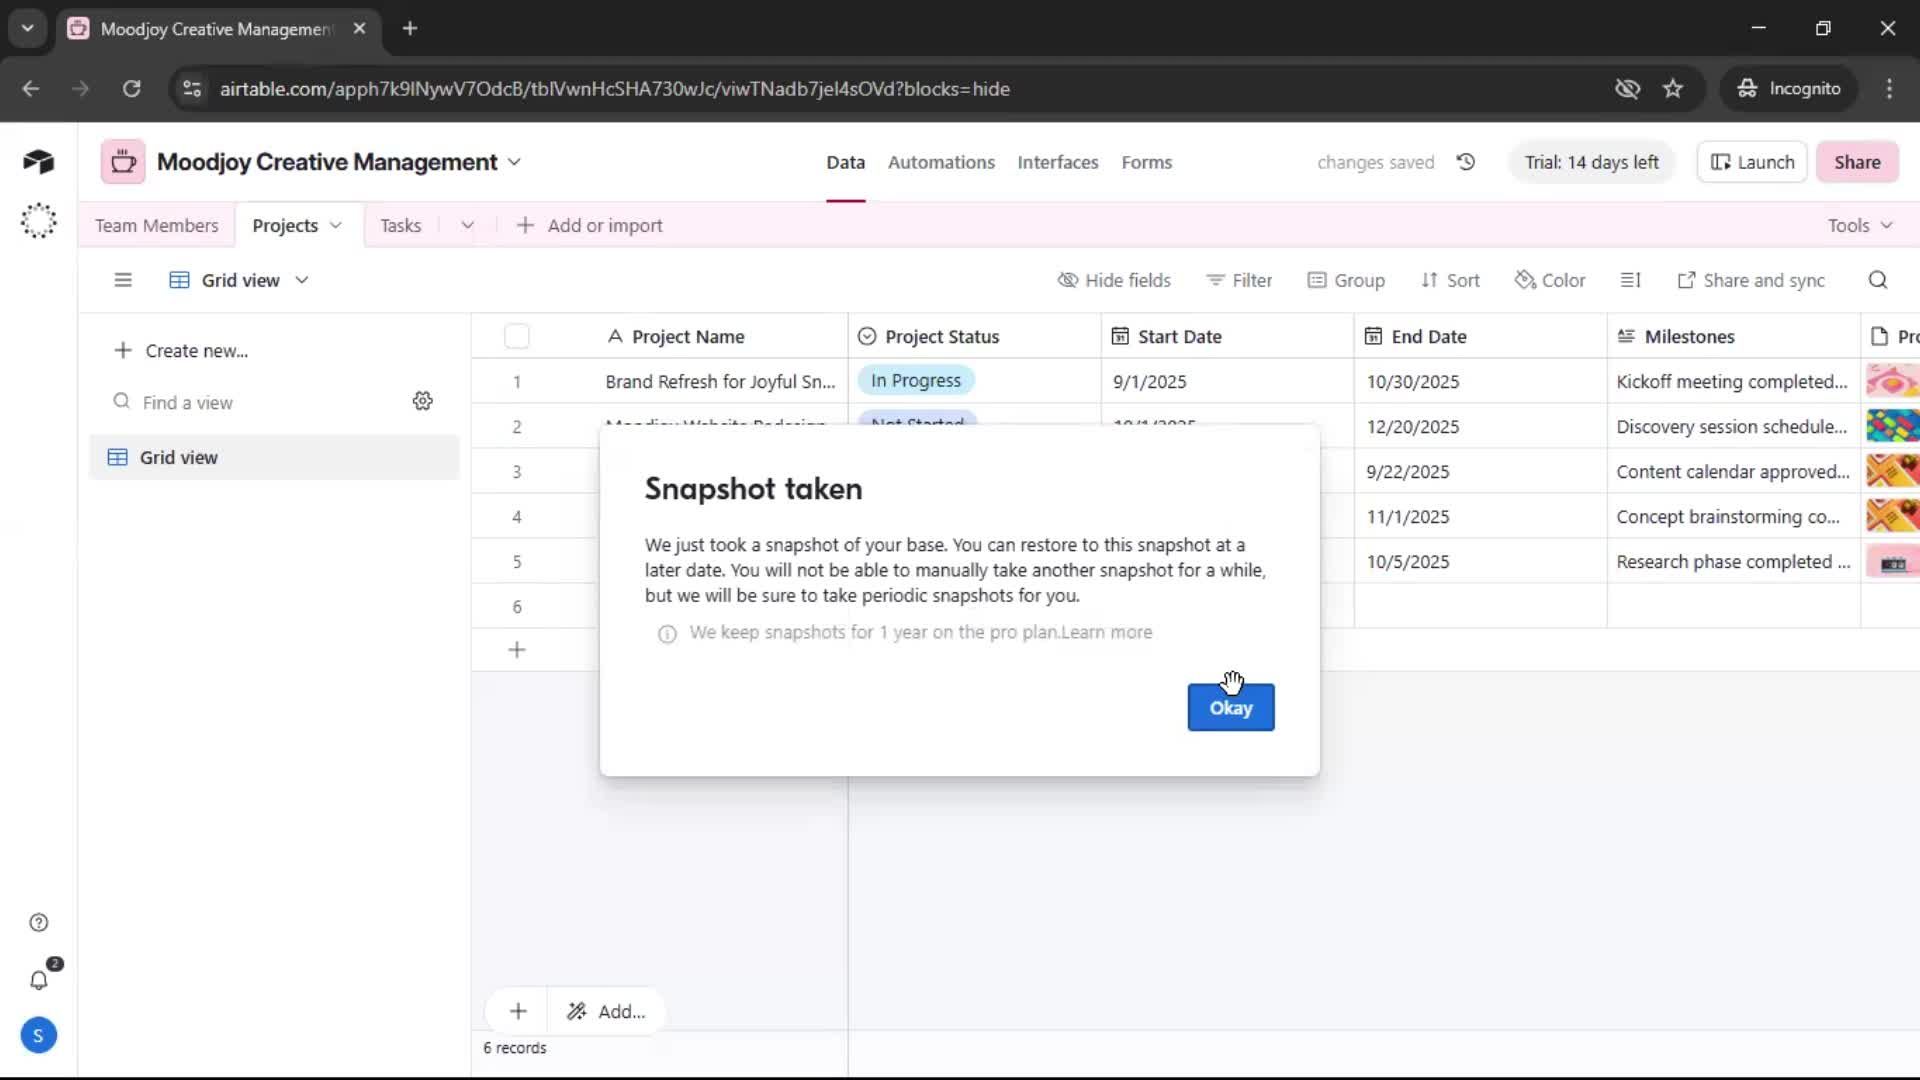Open the search magnifier icon in toolbar
The height and width of the screenshot is (1080, 1920).
click(1878, 280)
